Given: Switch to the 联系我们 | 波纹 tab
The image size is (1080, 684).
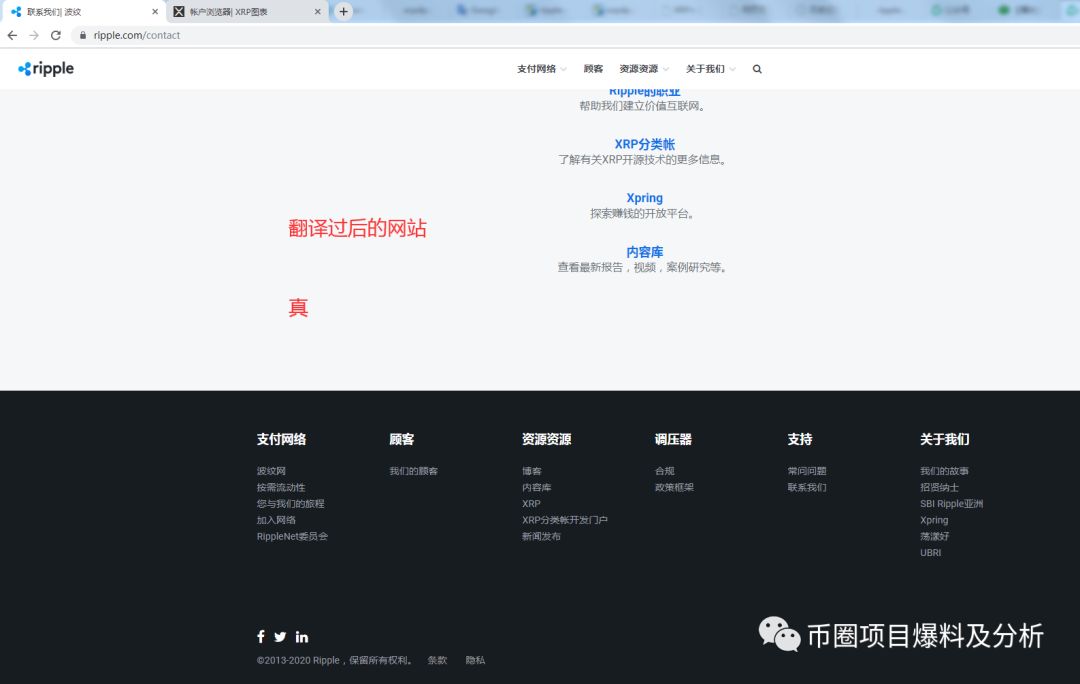Looking at the screenshot, I should [x=83, y=12].
